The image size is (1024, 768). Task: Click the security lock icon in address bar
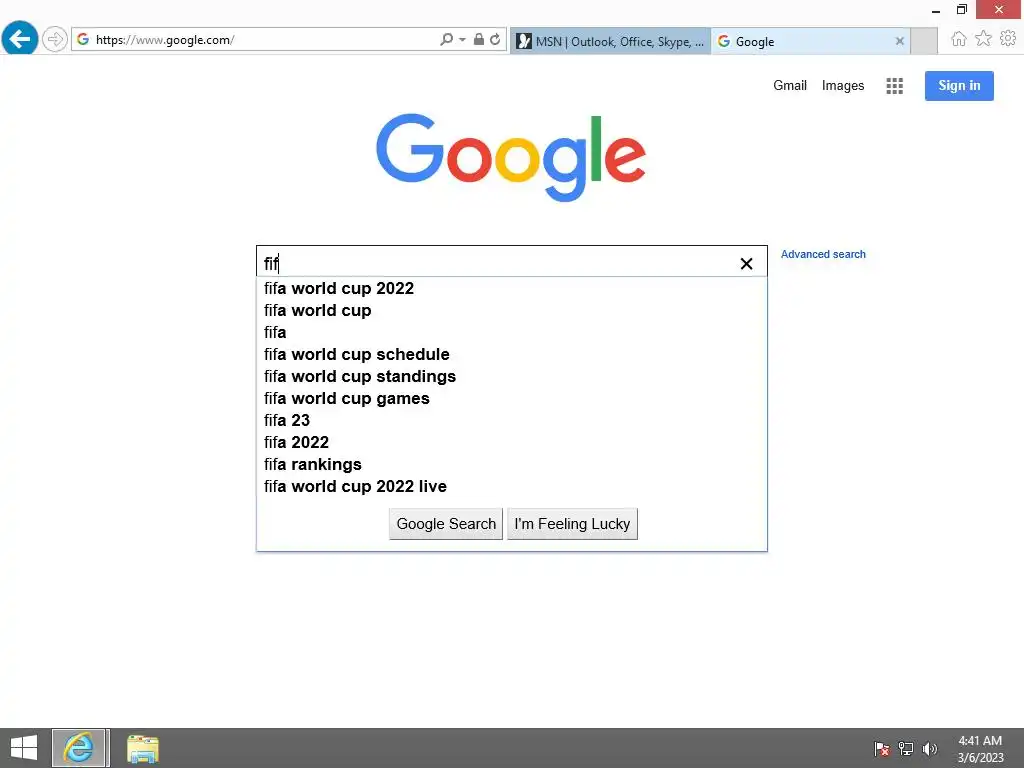click(x=479, y=39)
